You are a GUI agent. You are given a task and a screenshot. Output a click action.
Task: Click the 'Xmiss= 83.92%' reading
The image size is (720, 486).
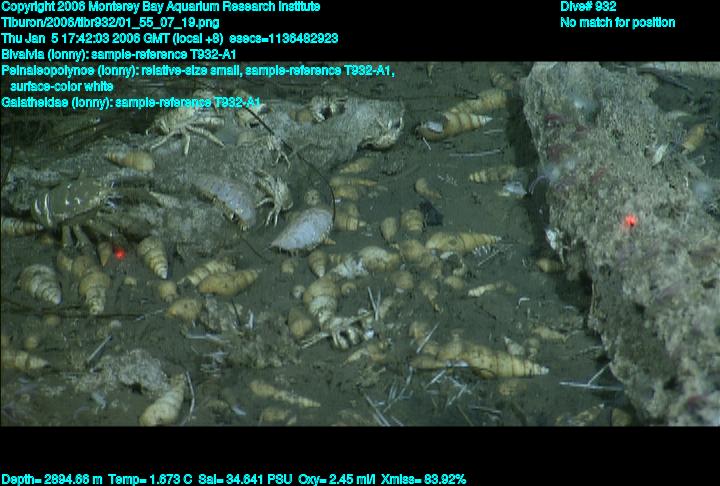(x=423, y=480)
